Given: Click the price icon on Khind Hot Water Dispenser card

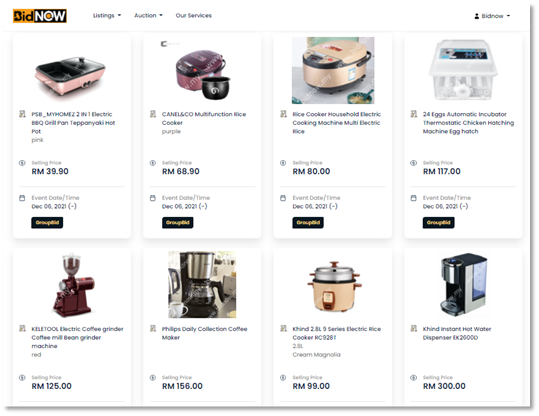Looking at the screenshot, I should click(x=414, y=378).
